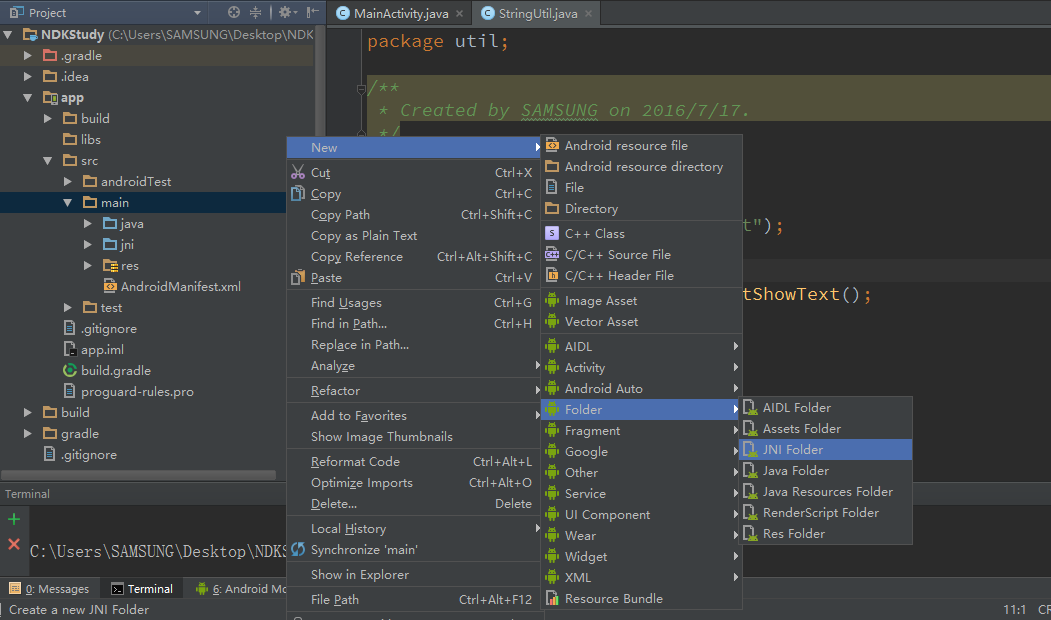This screenshot has width=1051, height=620.
Task: Open the Project view dropdown
Action: pyautogui.click(x=197, y=13)
